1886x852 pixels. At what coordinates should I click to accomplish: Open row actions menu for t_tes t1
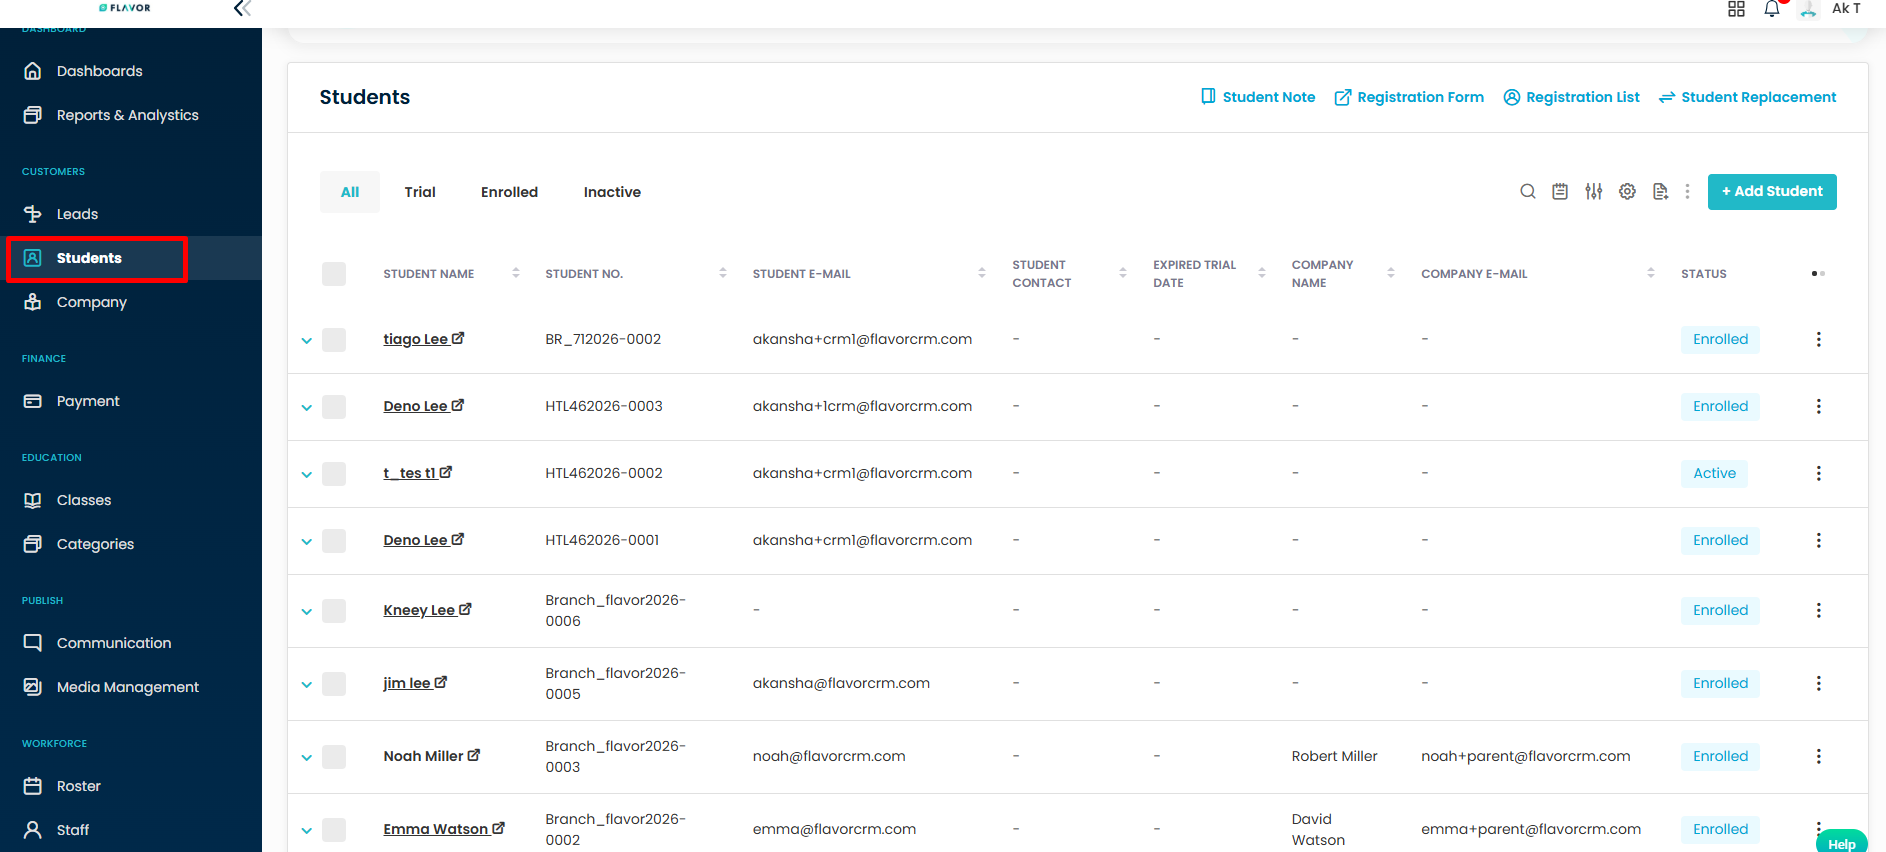1818,473
